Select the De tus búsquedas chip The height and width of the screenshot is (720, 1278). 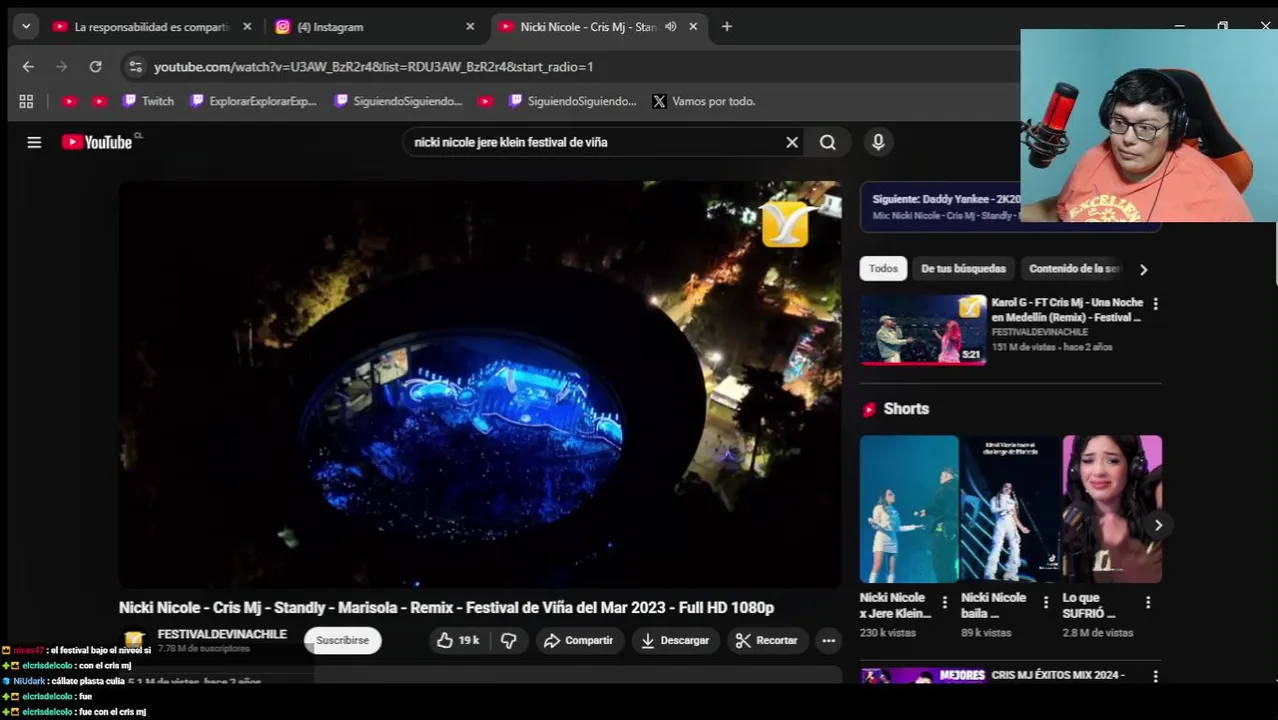[963, 268]
